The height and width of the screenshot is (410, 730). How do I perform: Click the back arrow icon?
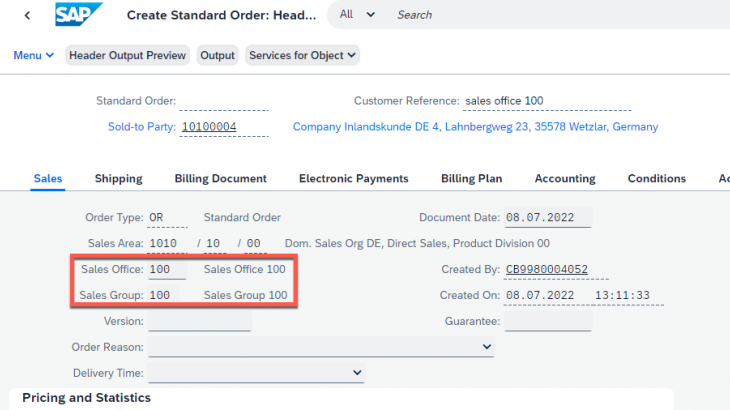(27, 15)
